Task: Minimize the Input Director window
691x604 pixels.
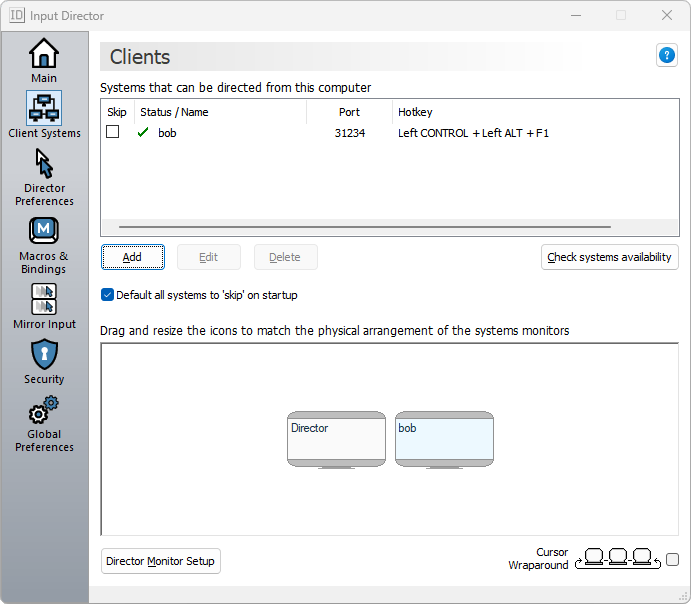Action: tap(576, 15)
